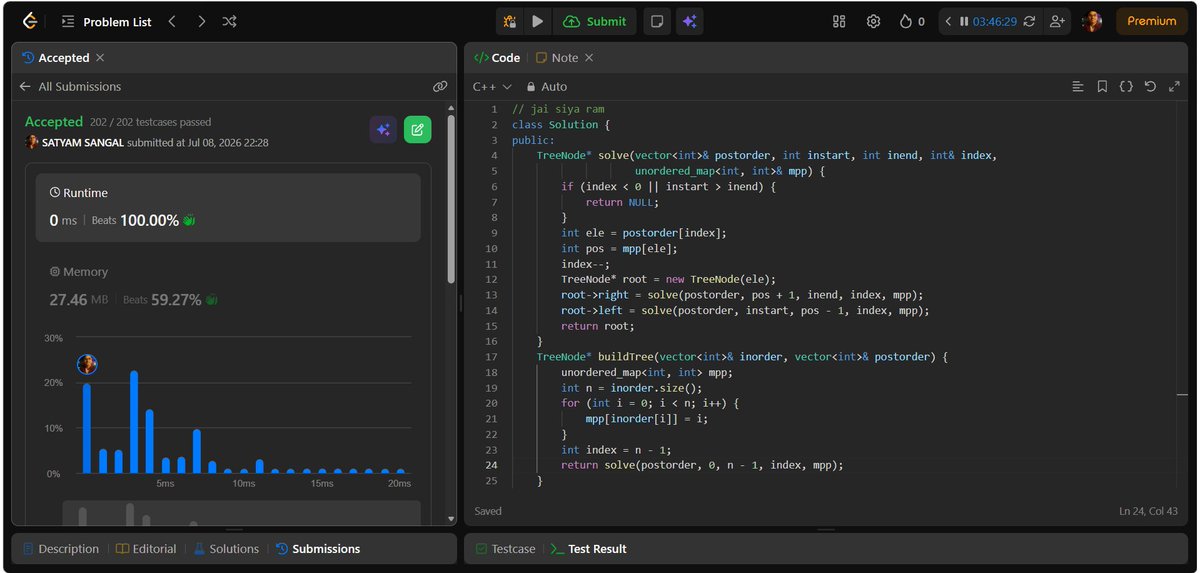
Task: Reset code with the undo arrow icon
Action: pos(1150,87)
